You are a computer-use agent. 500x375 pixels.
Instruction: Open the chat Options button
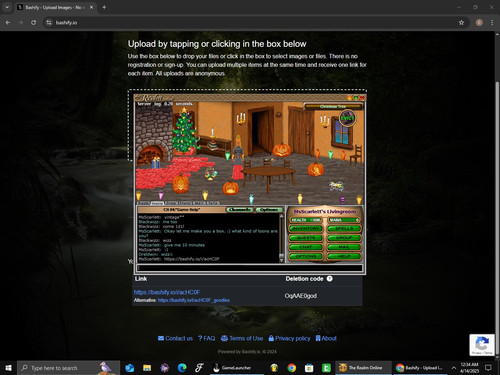pyautogui.click(x=269, y=210)
